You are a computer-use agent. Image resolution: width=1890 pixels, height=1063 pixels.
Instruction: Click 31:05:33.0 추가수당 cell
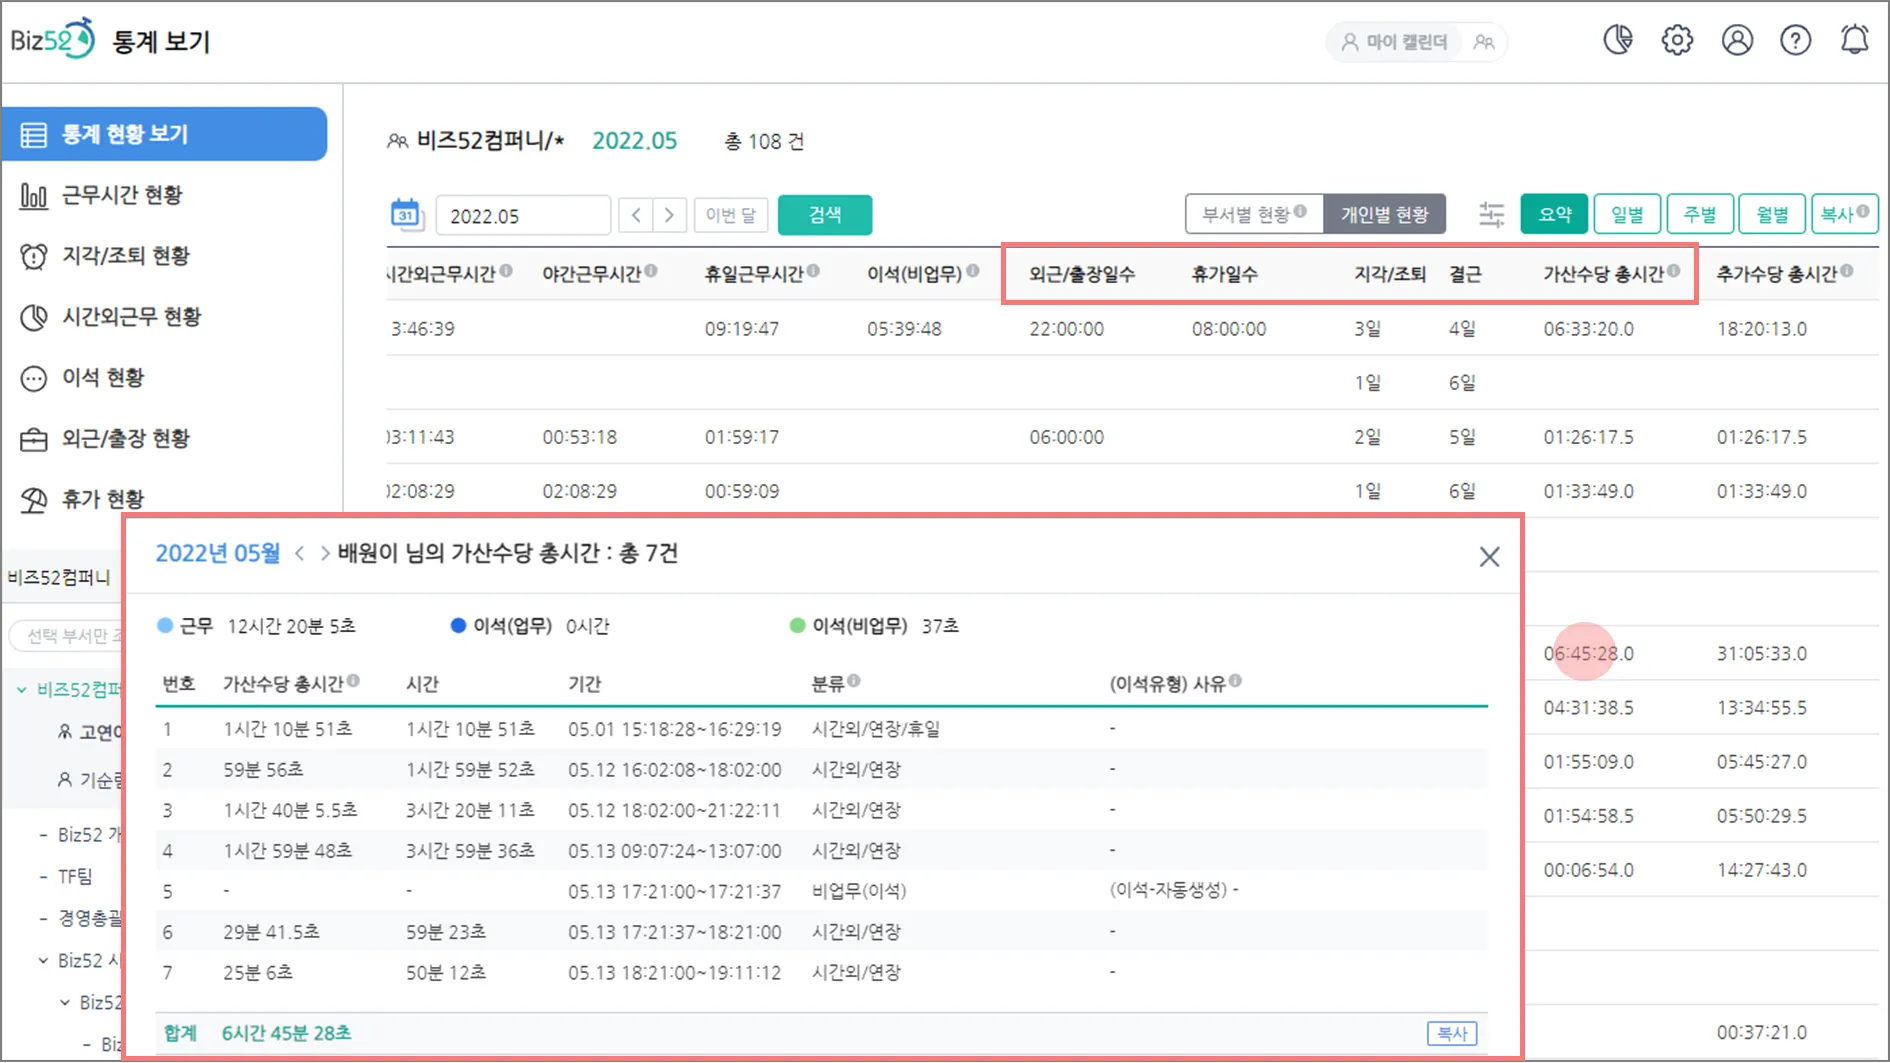(x=1762, y=653)
